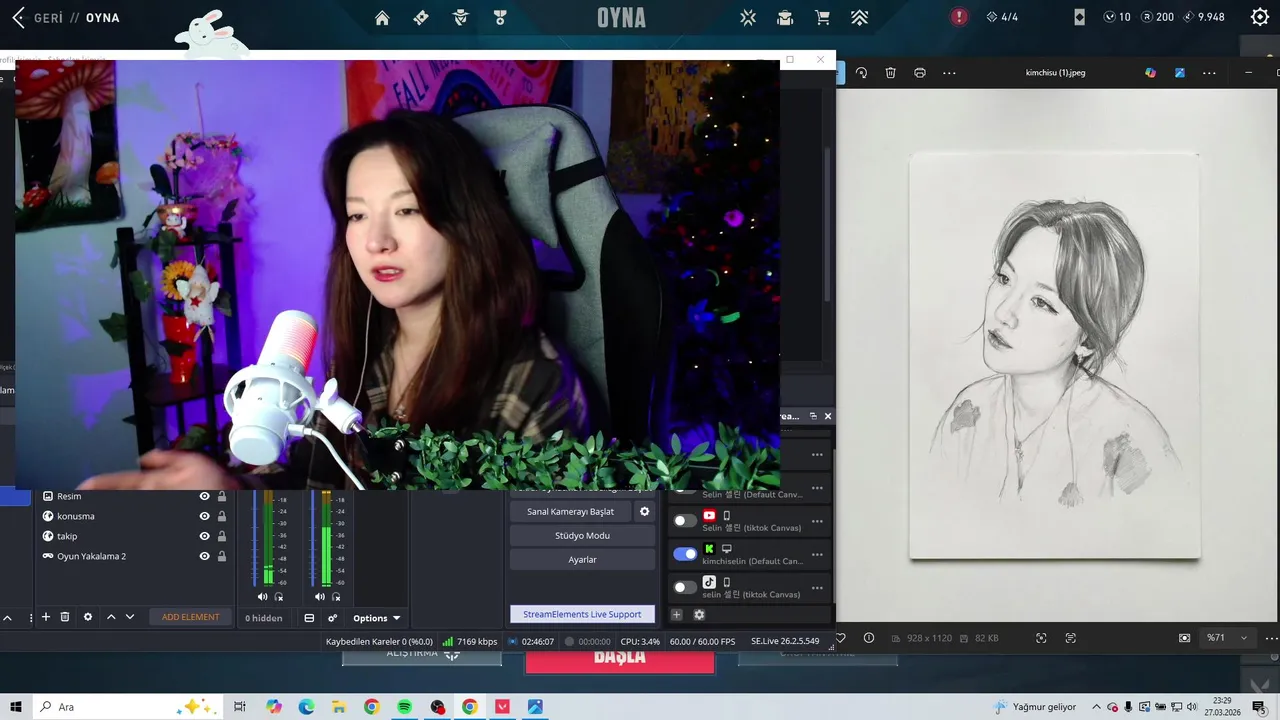The image size is (1280, 720).
Task: Go back with GERİ arrow
Action: pyautogui.click(x=18, y=17)
